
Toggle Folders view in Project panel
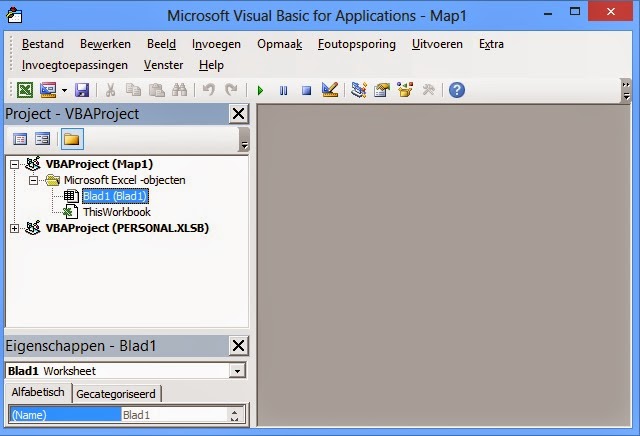(72, 139)
